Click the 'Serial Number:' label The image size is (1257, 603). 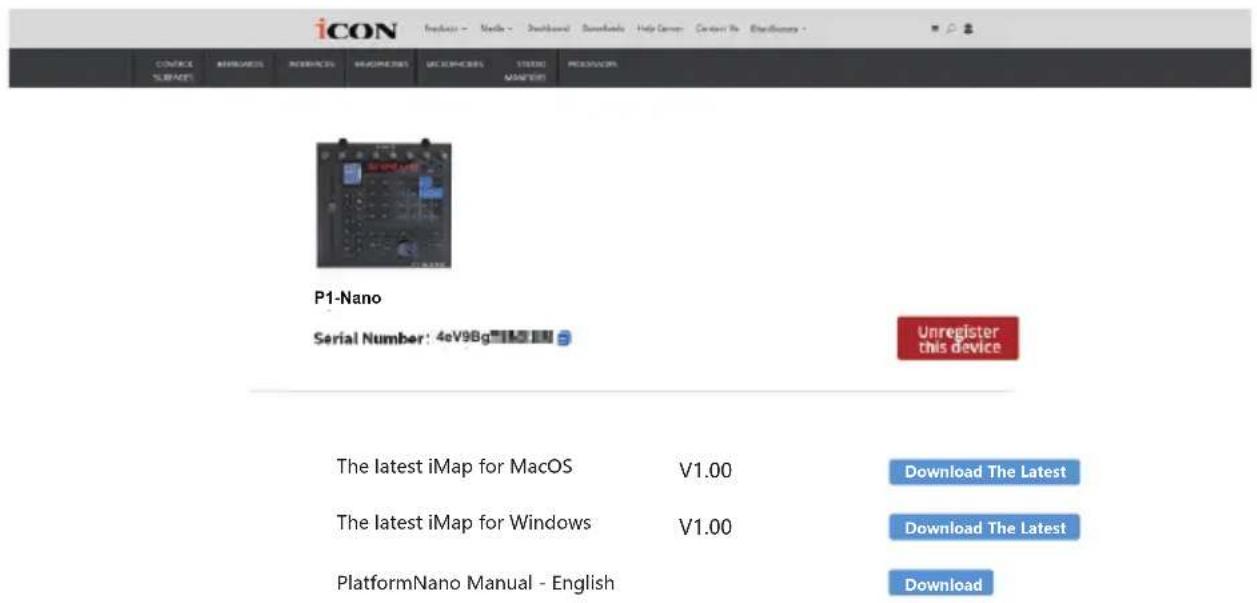[x=372, y=339]
